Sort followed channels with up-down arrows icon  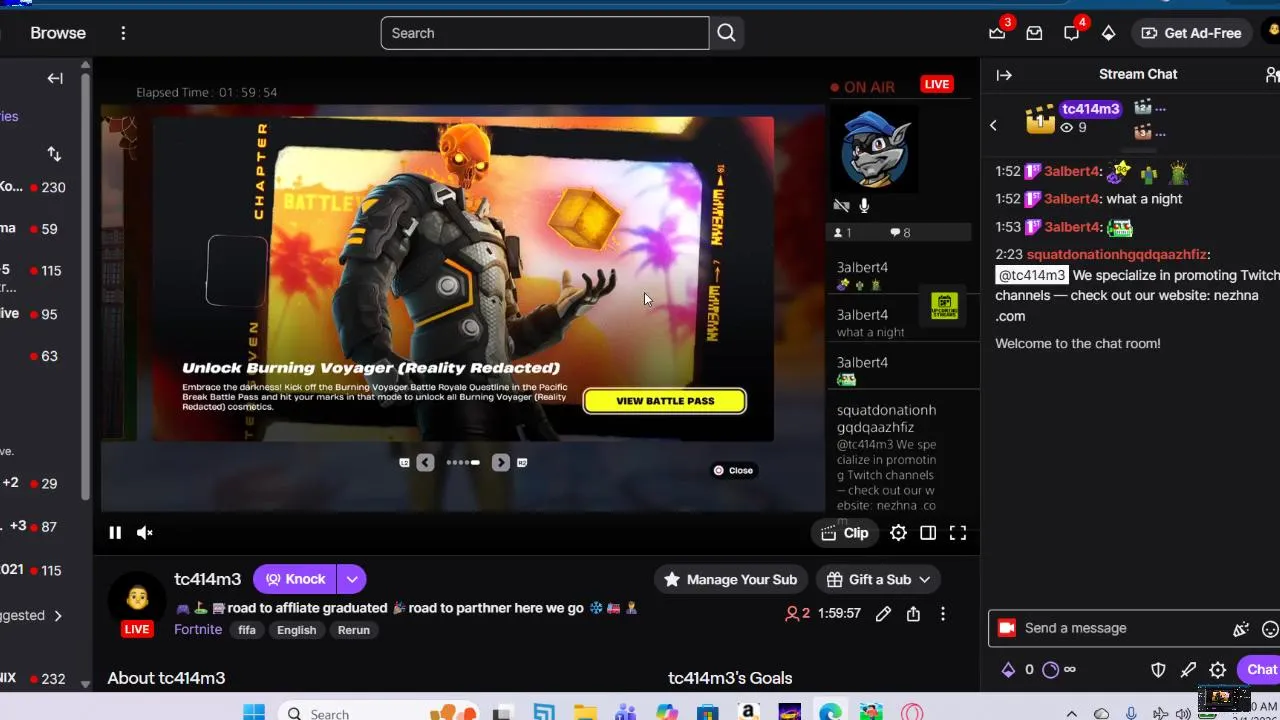tap(54, 154)
